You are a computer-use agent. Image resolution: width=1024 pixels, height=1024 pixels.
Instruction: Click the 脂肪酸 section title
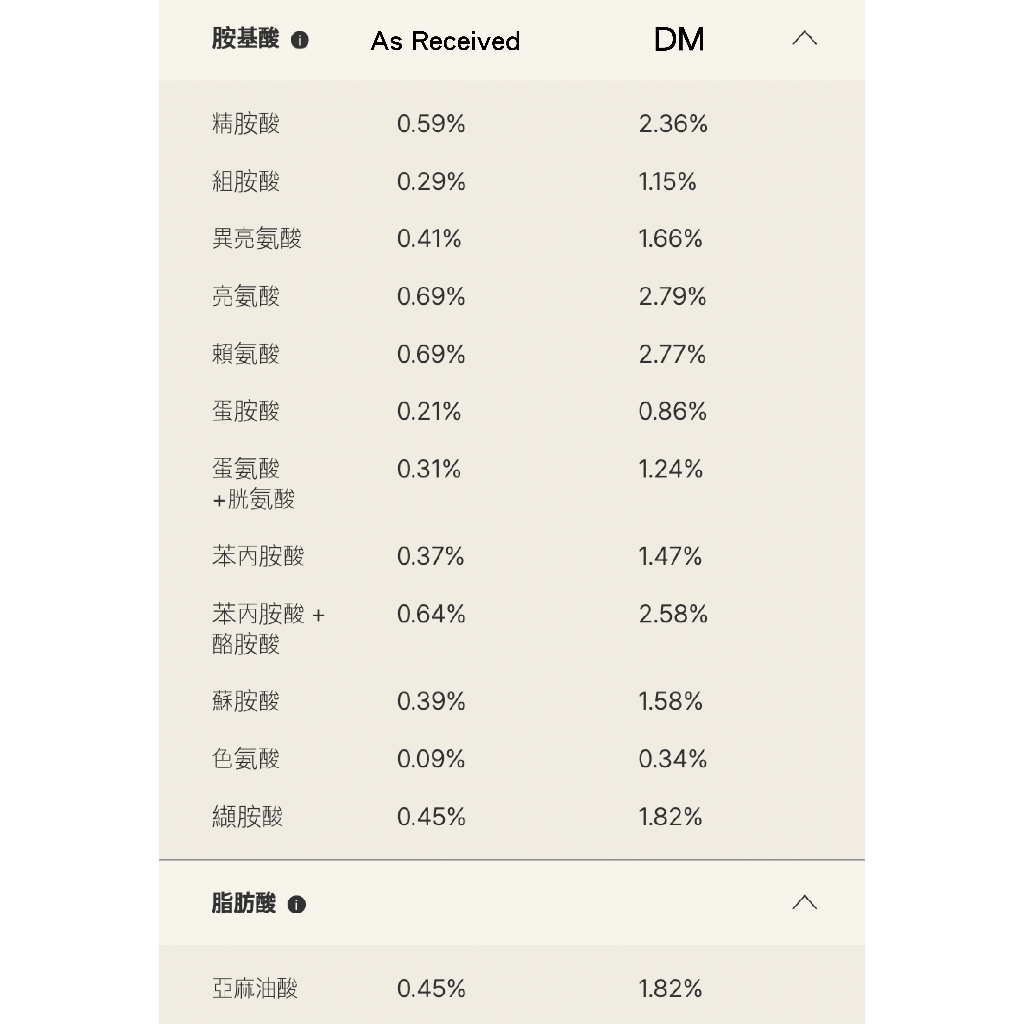244,903
